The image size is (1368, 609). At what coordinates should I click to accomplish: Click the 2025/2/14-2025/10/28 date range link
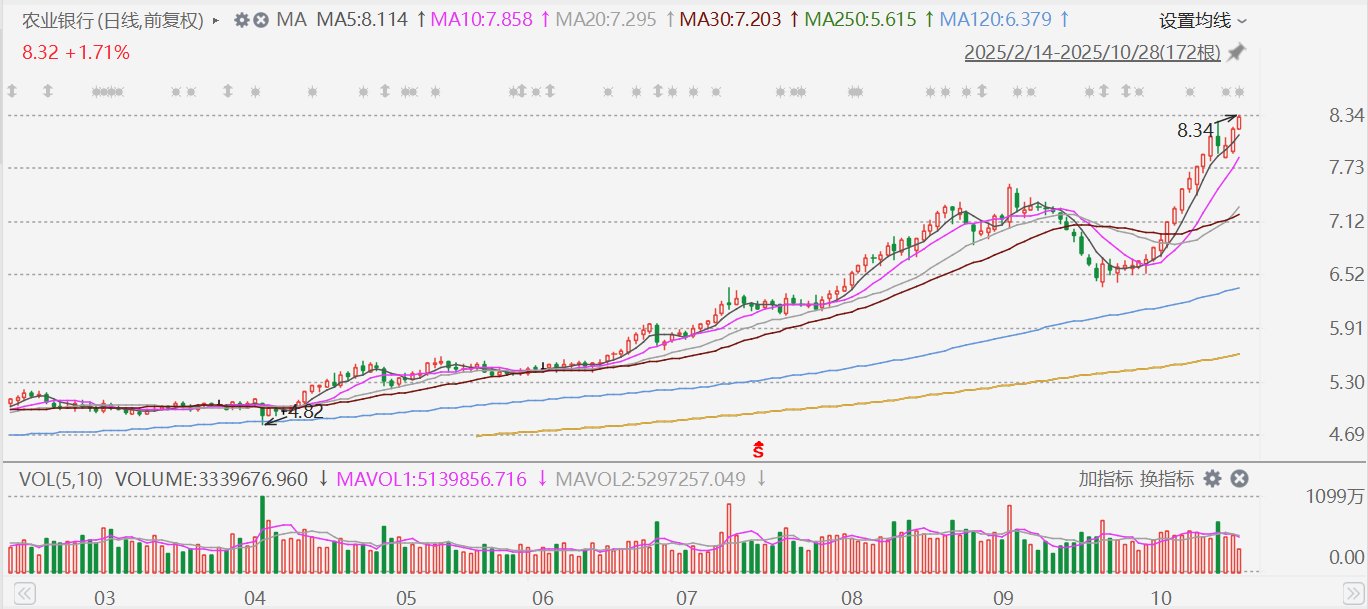pos(1093,52)
